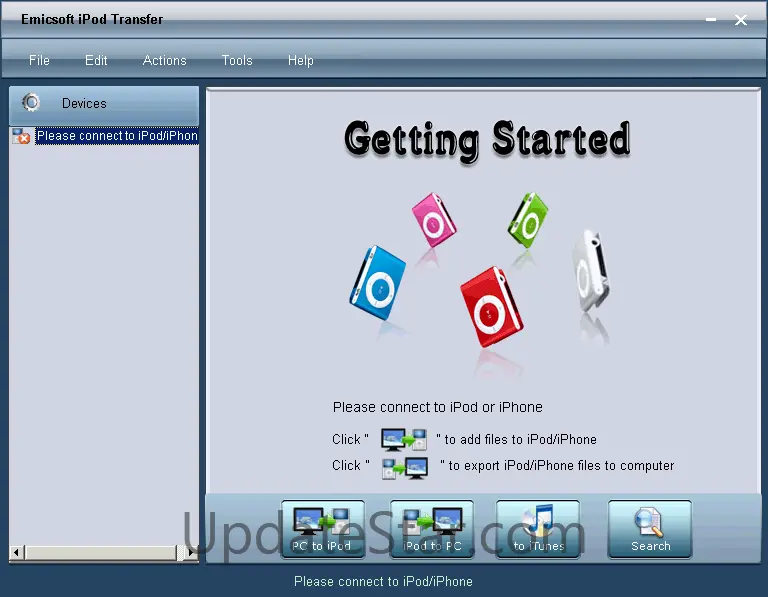Click the Search magnifier button
Viewport: 768px width, 597px height.
pyautogui.click(x=650, y=529)
